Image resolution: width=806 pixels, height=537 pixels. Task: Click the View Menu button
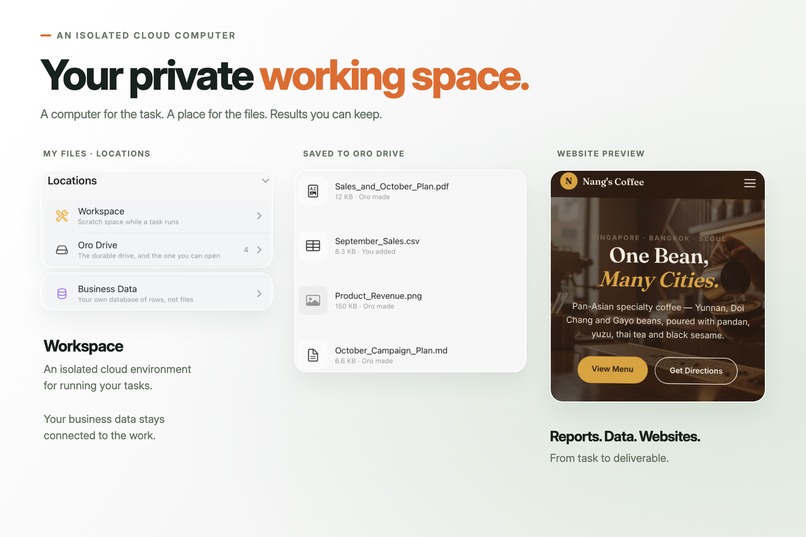612,369
